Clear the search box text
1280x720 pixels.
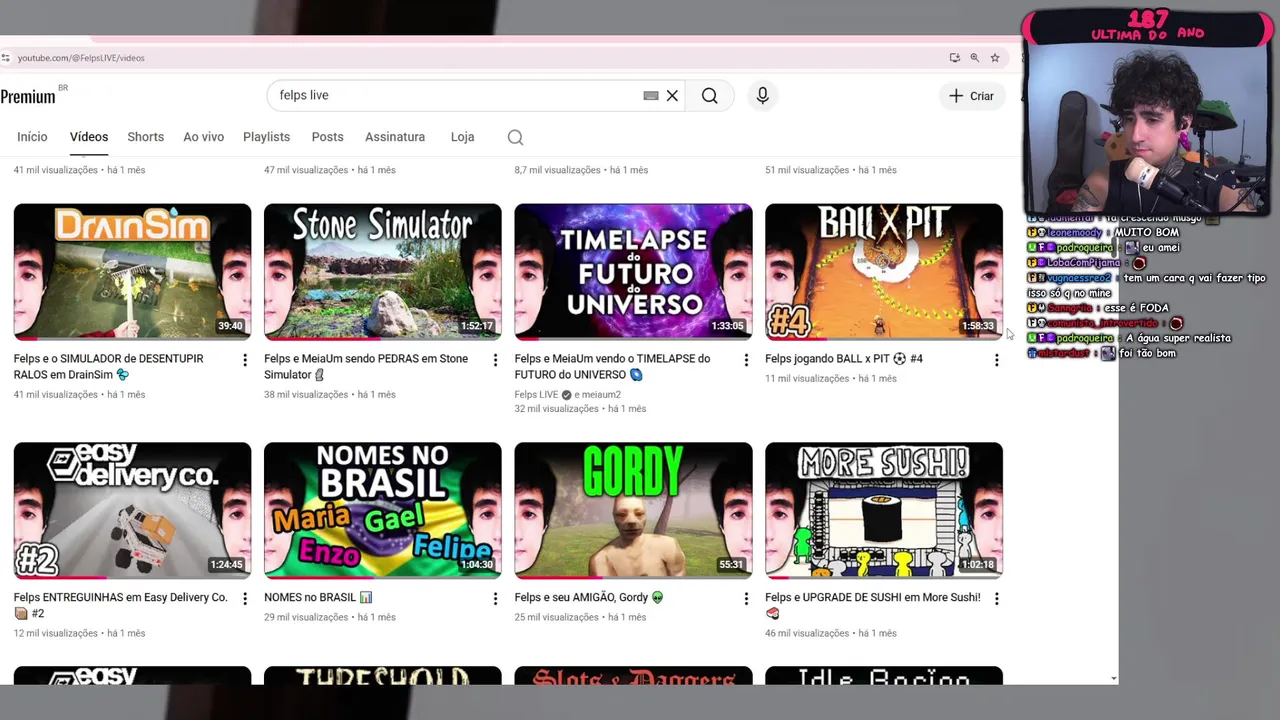pos(672,96)
